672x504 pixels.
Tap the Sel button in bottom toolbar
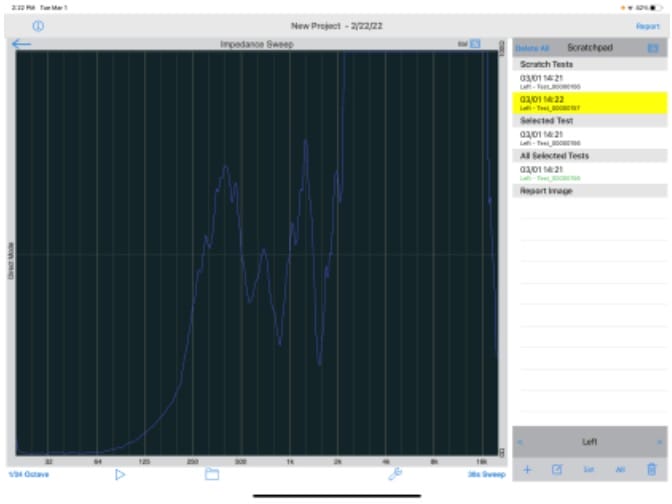[x=589, y=468]
